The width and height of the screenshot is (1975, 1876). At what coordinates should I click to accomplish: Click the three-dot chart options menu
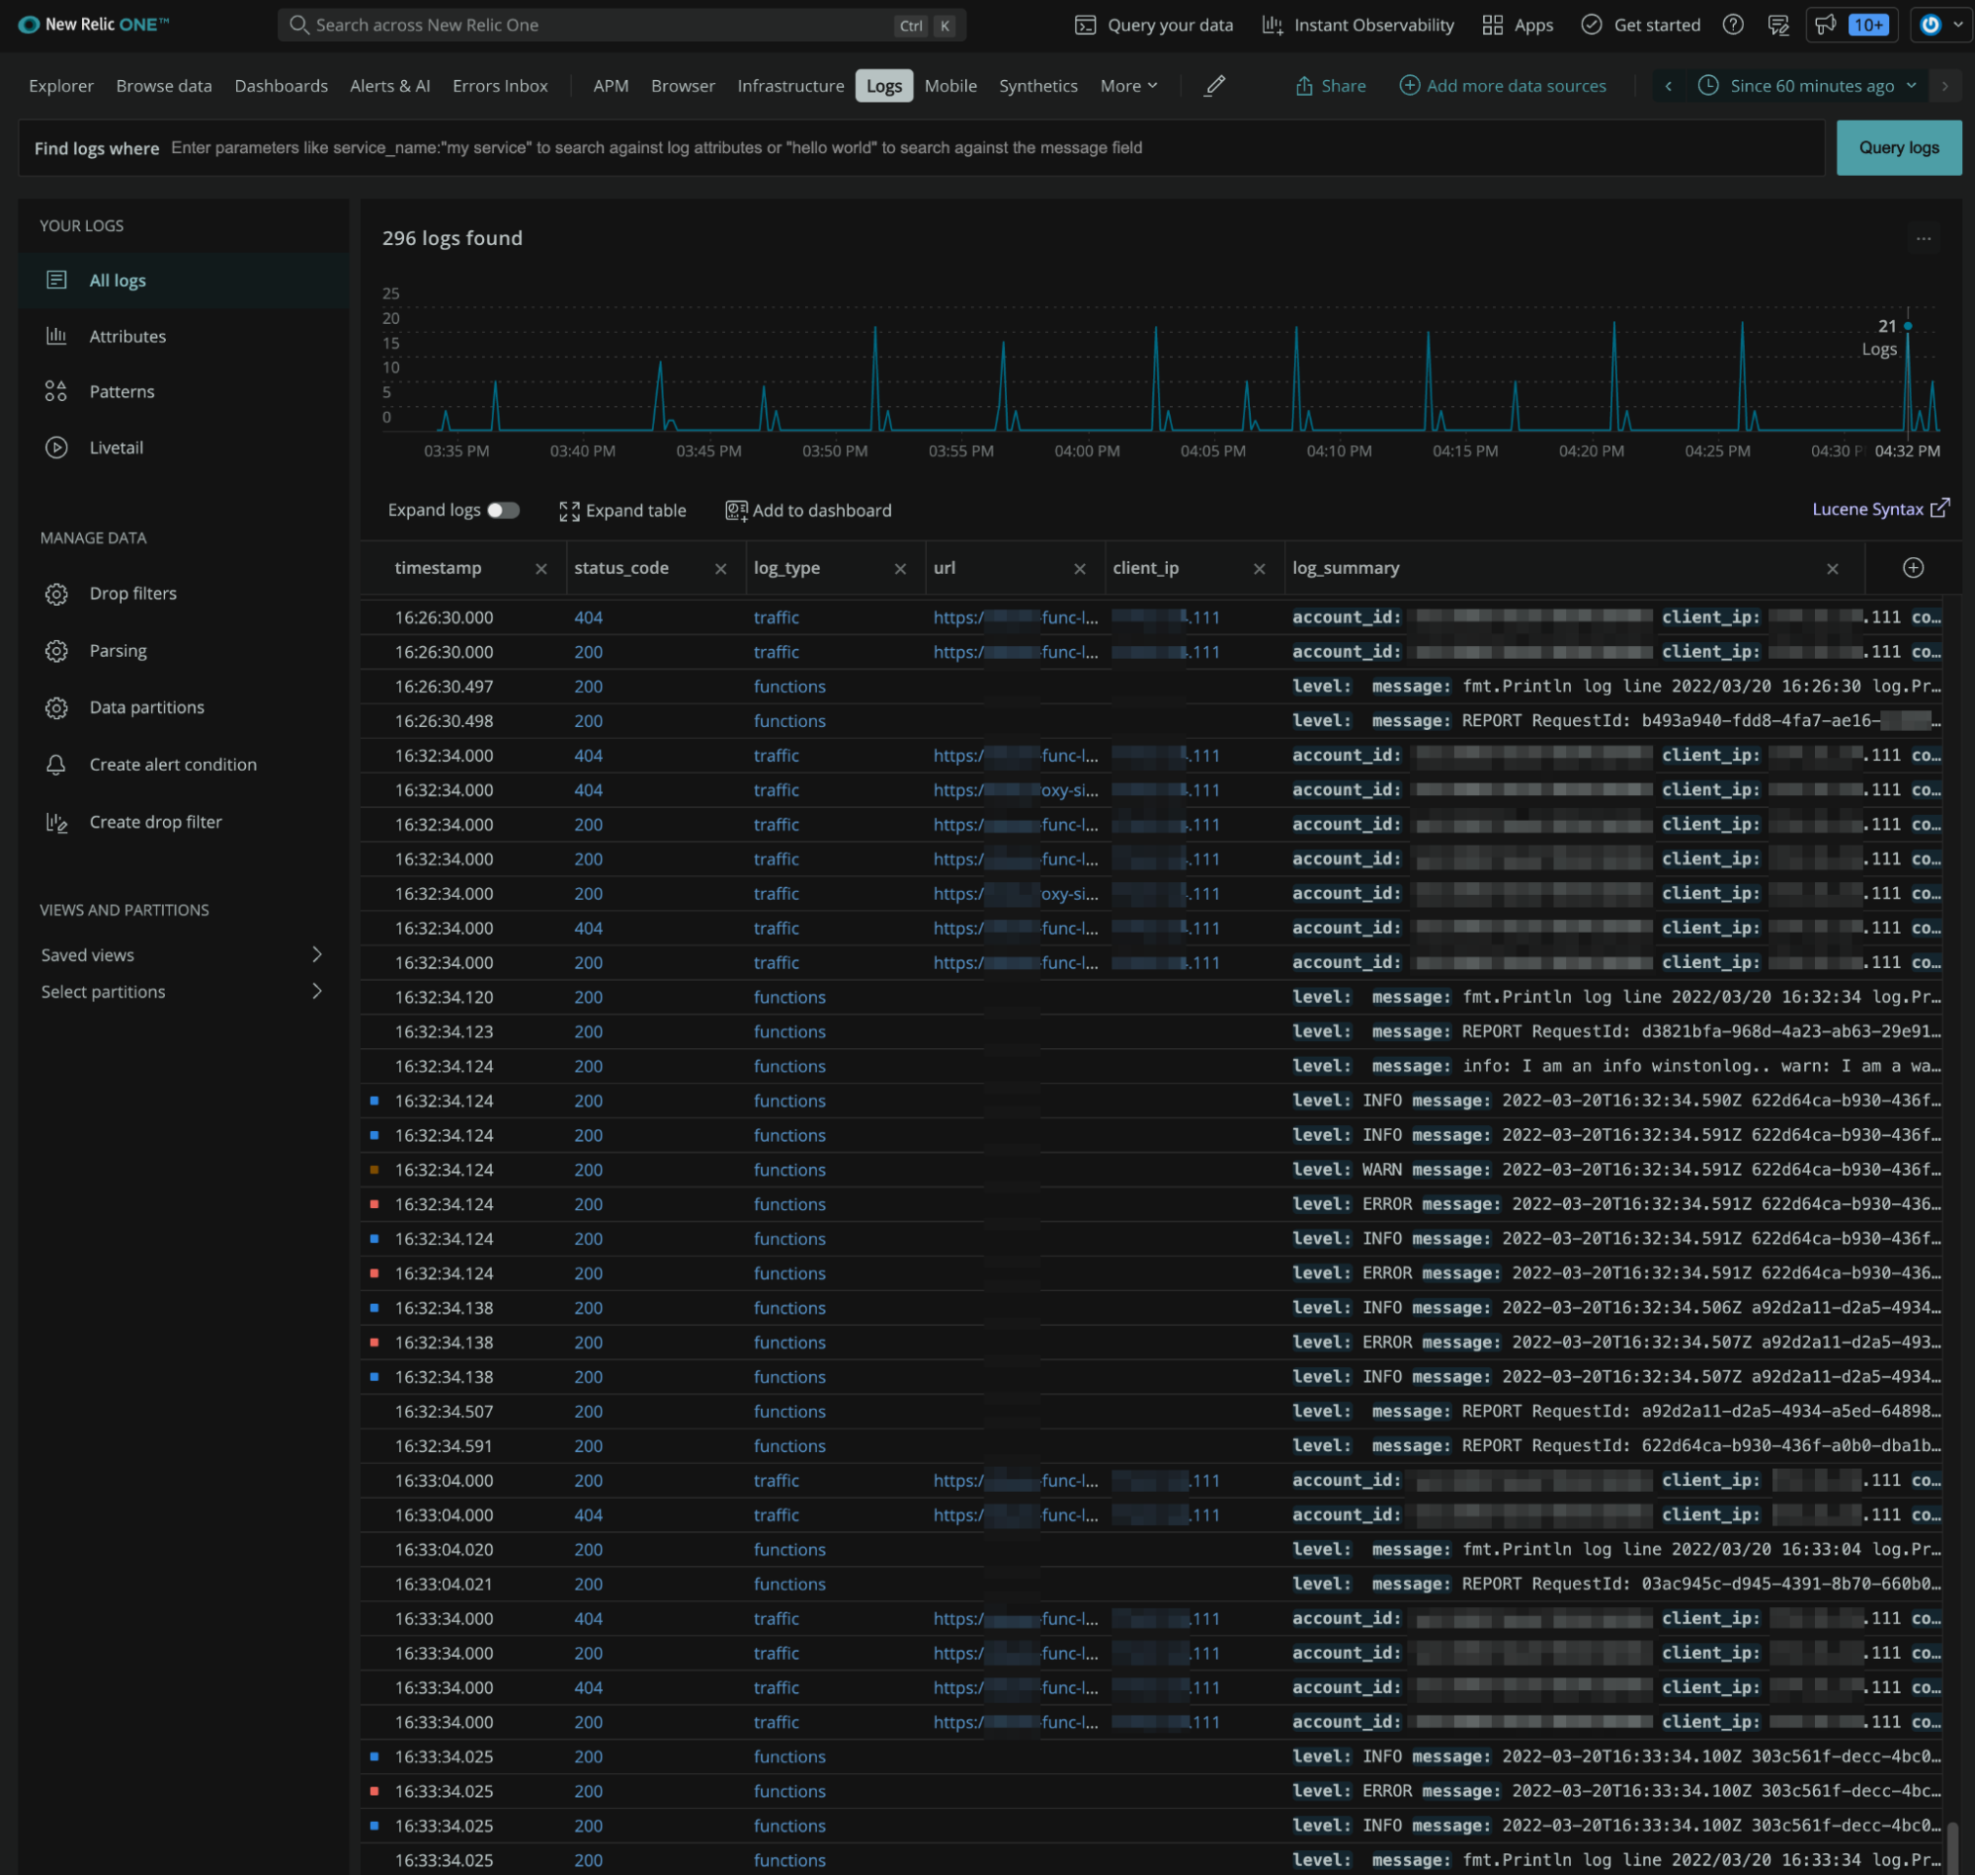(x=1923, y=239)
